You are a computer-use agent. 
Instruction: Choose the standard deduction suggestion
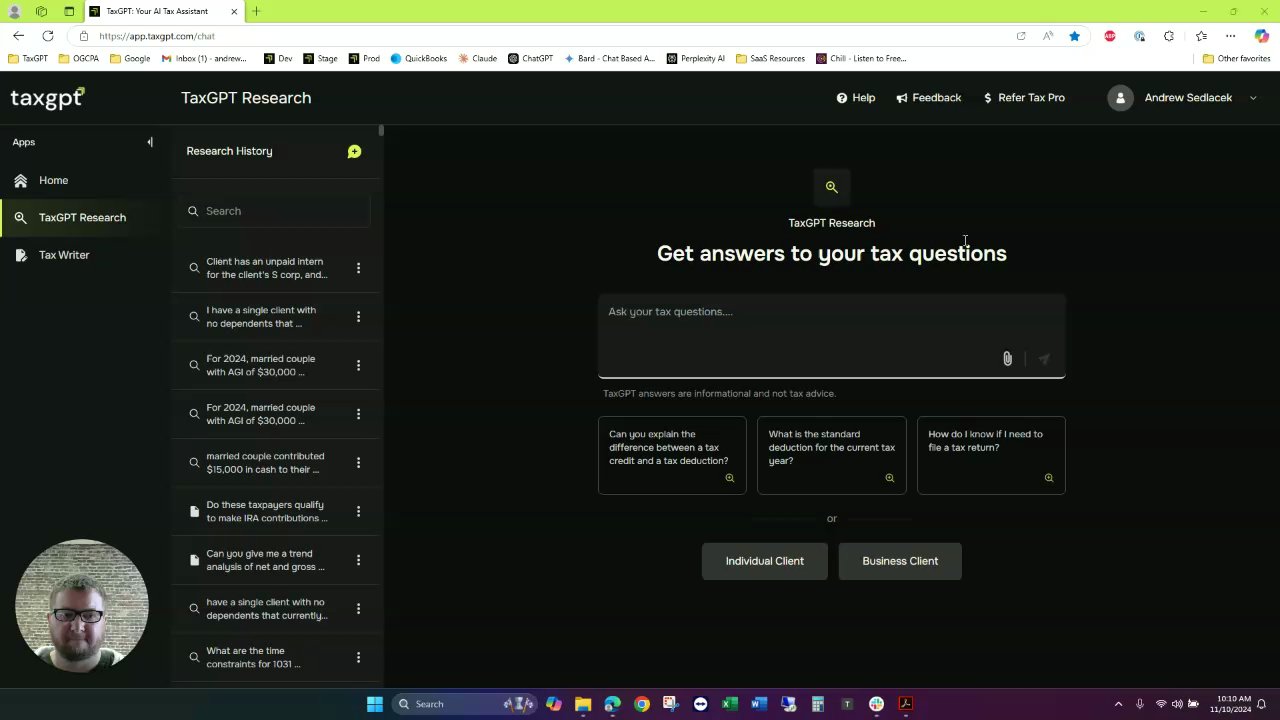coord(832,455)
